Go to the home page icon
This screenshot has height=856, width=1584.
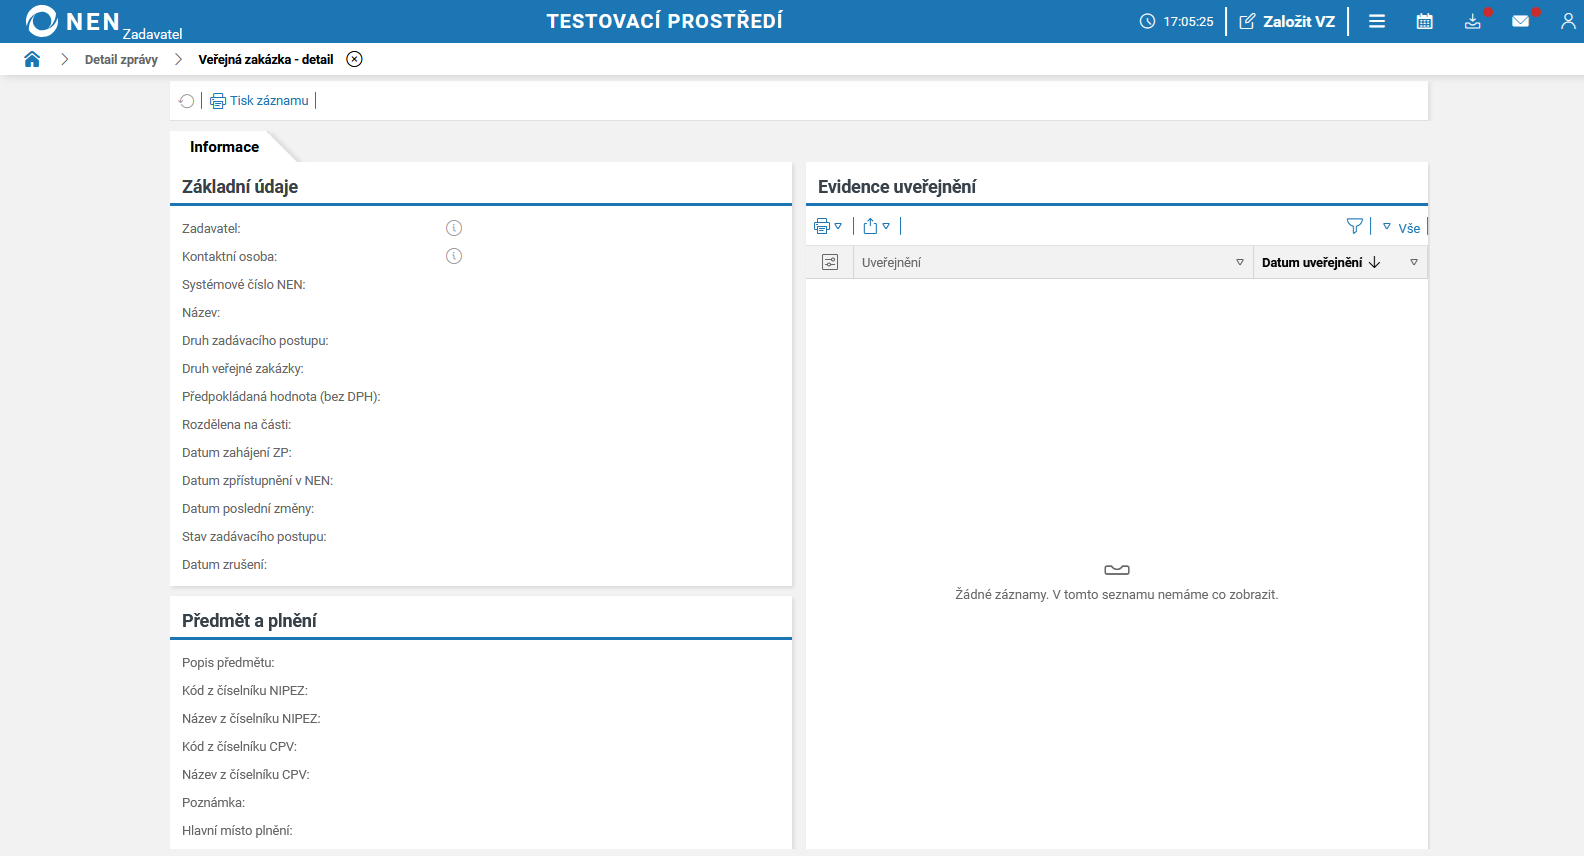click(32, 59)
